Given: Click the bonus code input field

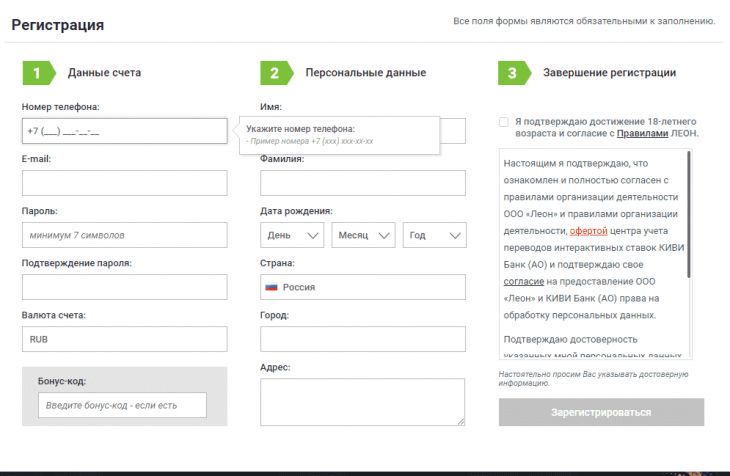Looking at the screenshot, I should tap(122, 404).
